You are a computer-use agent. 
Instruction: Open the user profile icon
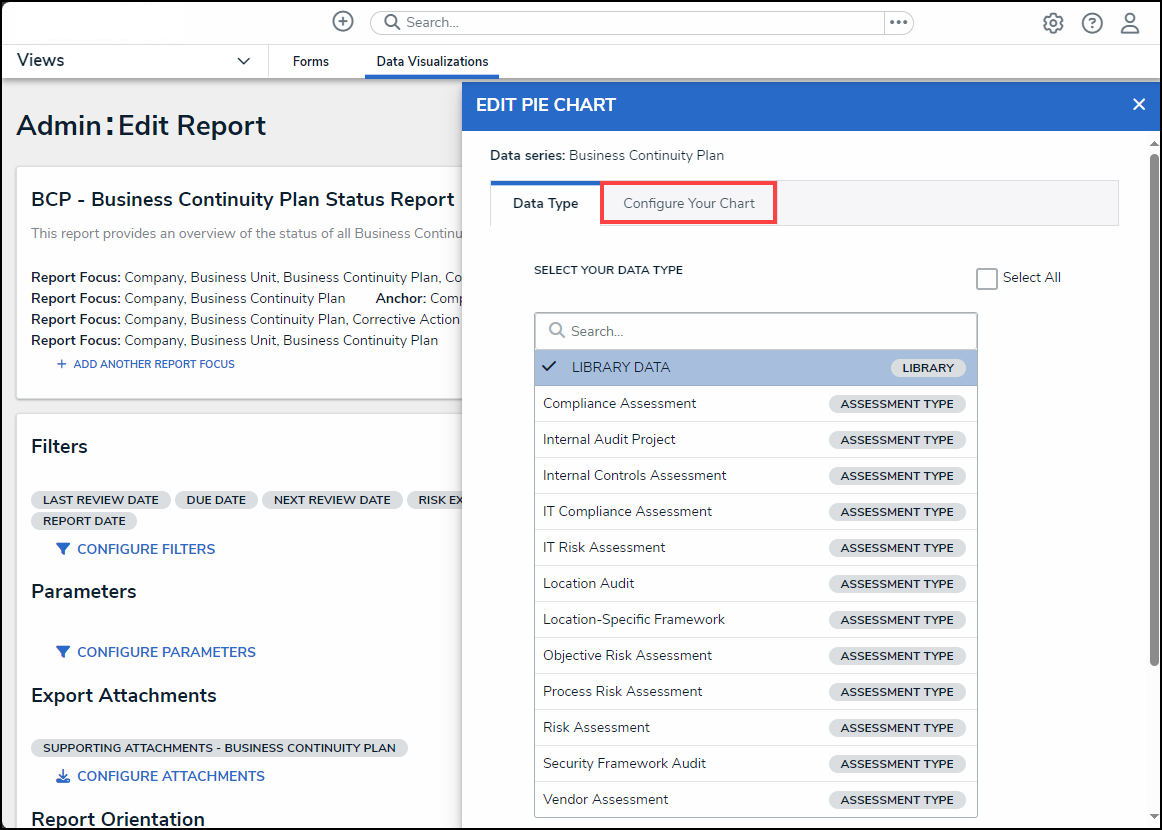click(x=1130, y=23)
